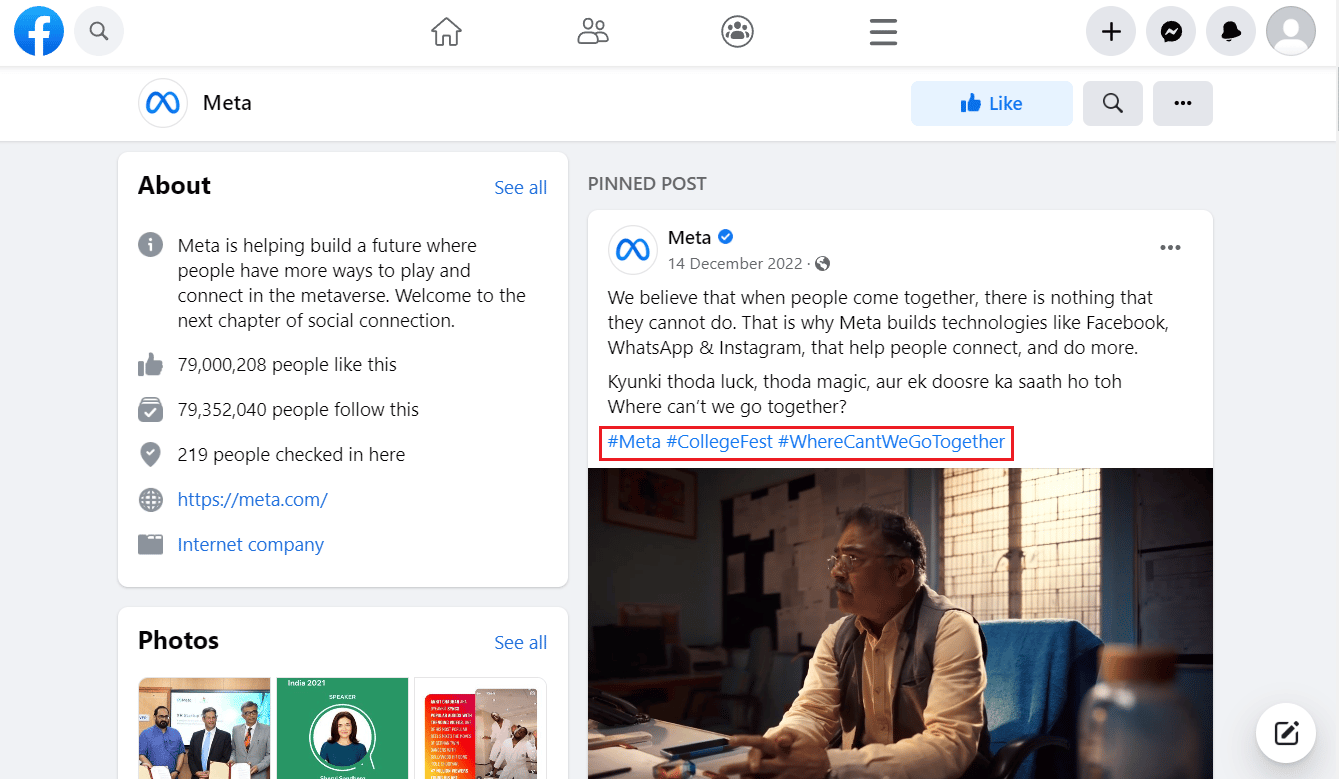Click the check-in pin icon
This screenshot has height=779, width=1339.
(x=150, y=455)
